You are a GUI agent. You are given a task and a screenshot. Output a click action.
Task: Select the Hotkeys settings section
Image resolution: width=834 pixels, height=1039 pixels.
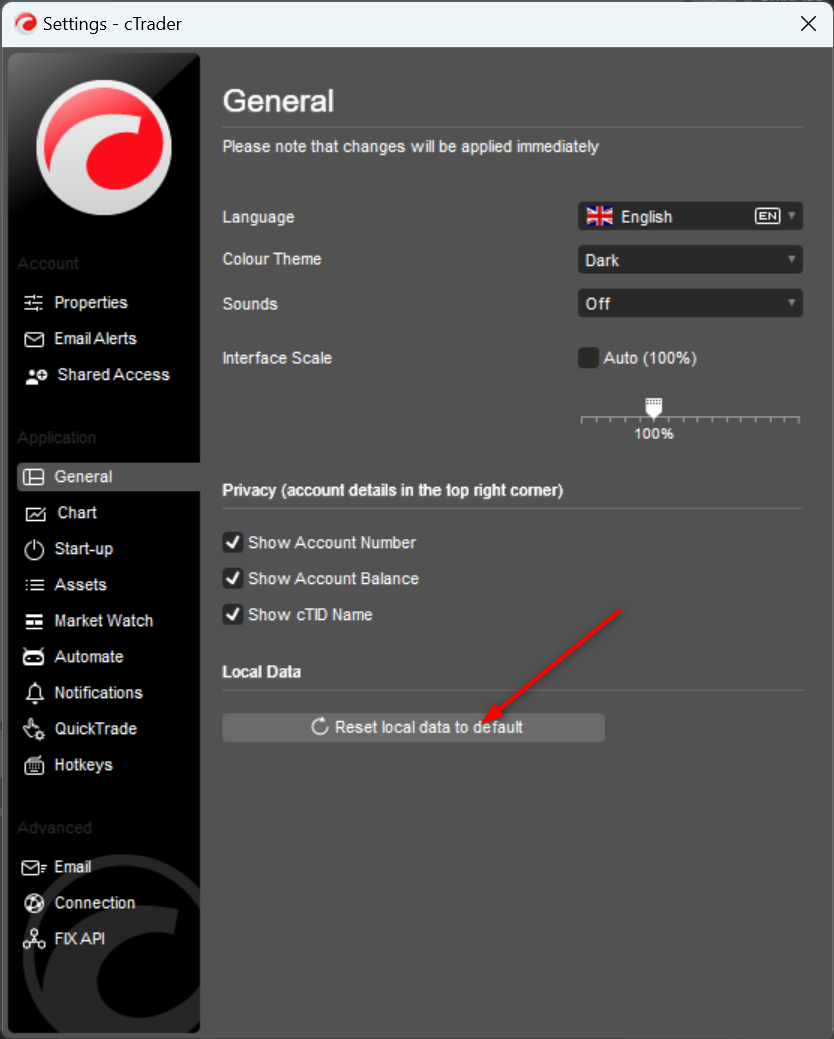(83, 765)
